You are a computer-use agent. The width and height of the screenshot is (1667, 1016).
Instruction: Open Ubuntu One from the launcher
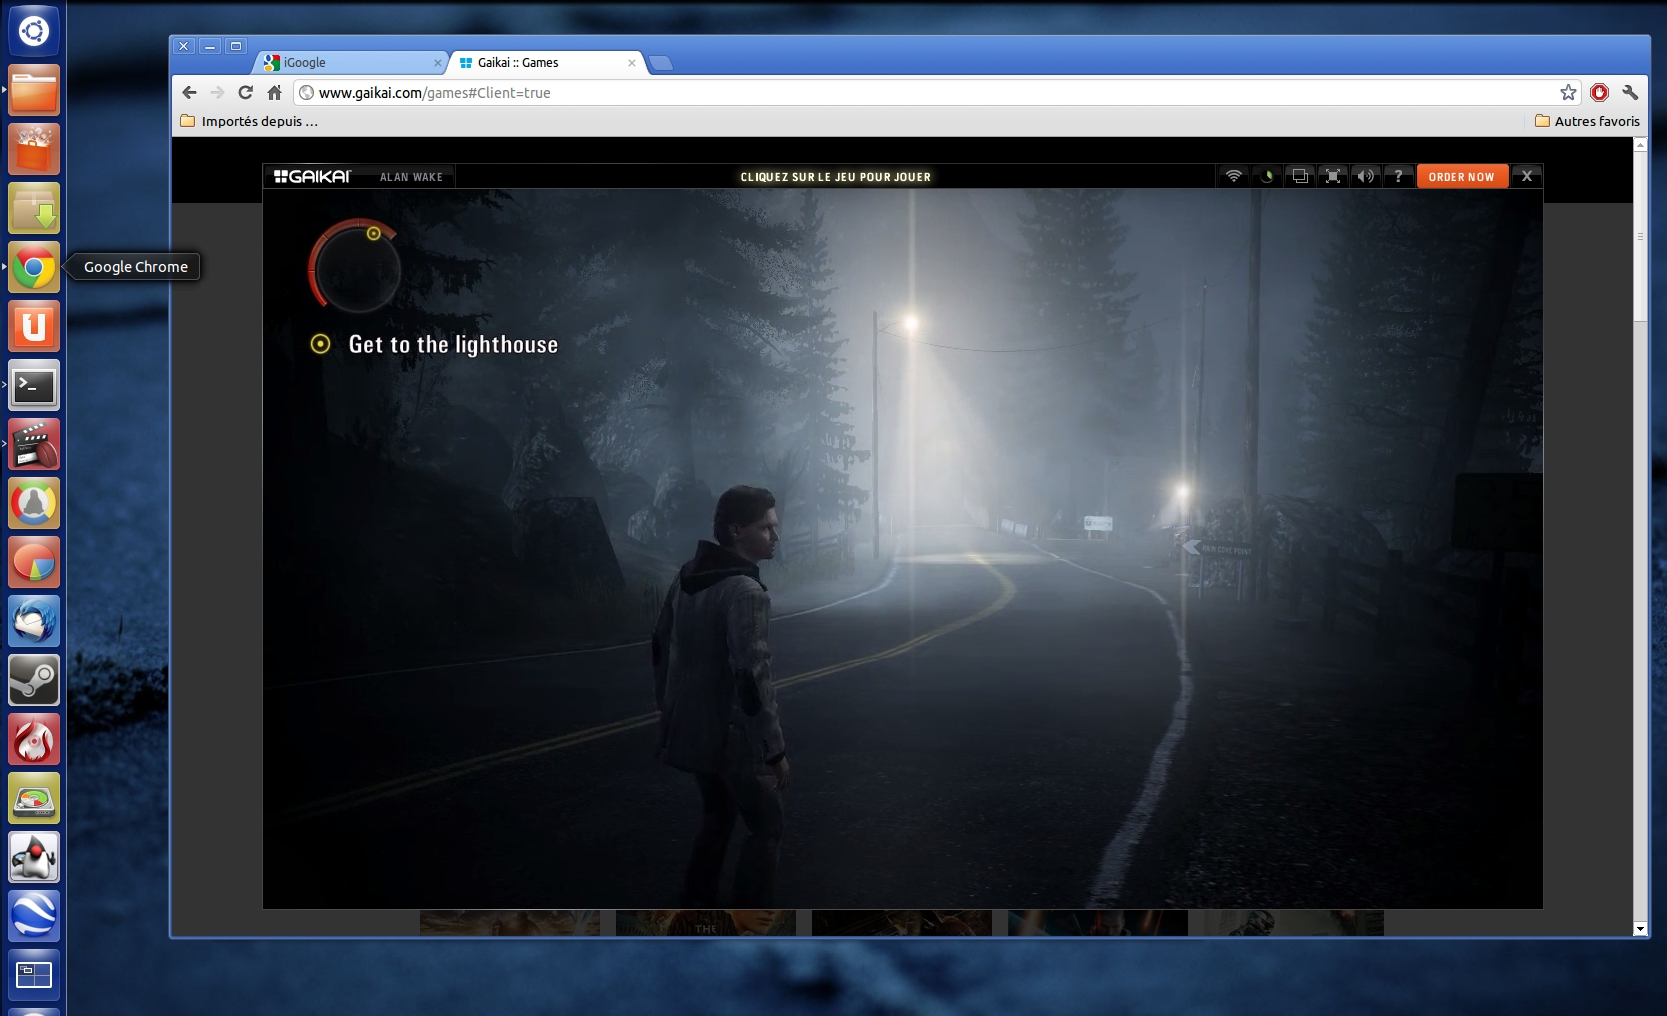pyautogui.click(x=34, y=326)
